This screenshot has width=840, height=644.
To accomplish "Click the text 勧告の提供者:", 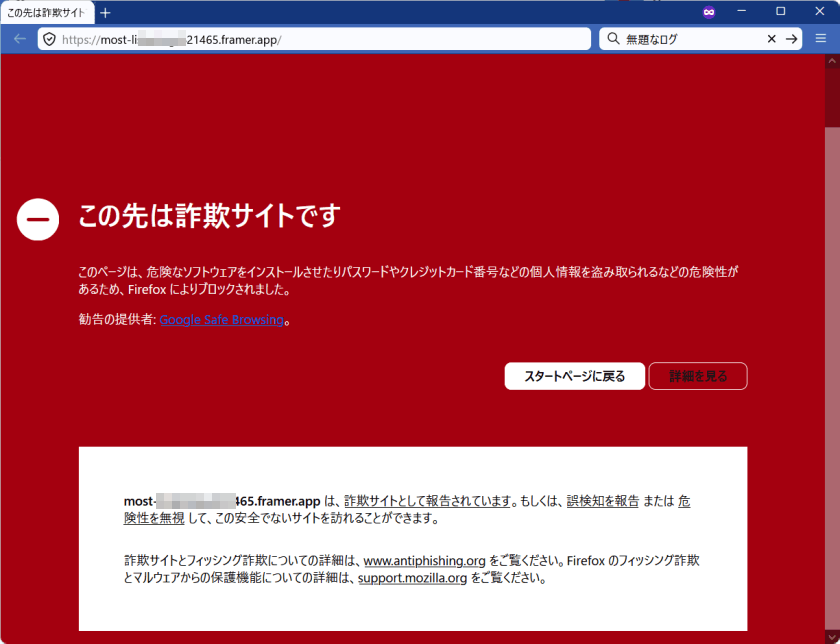I will click(x=117, y=319).
